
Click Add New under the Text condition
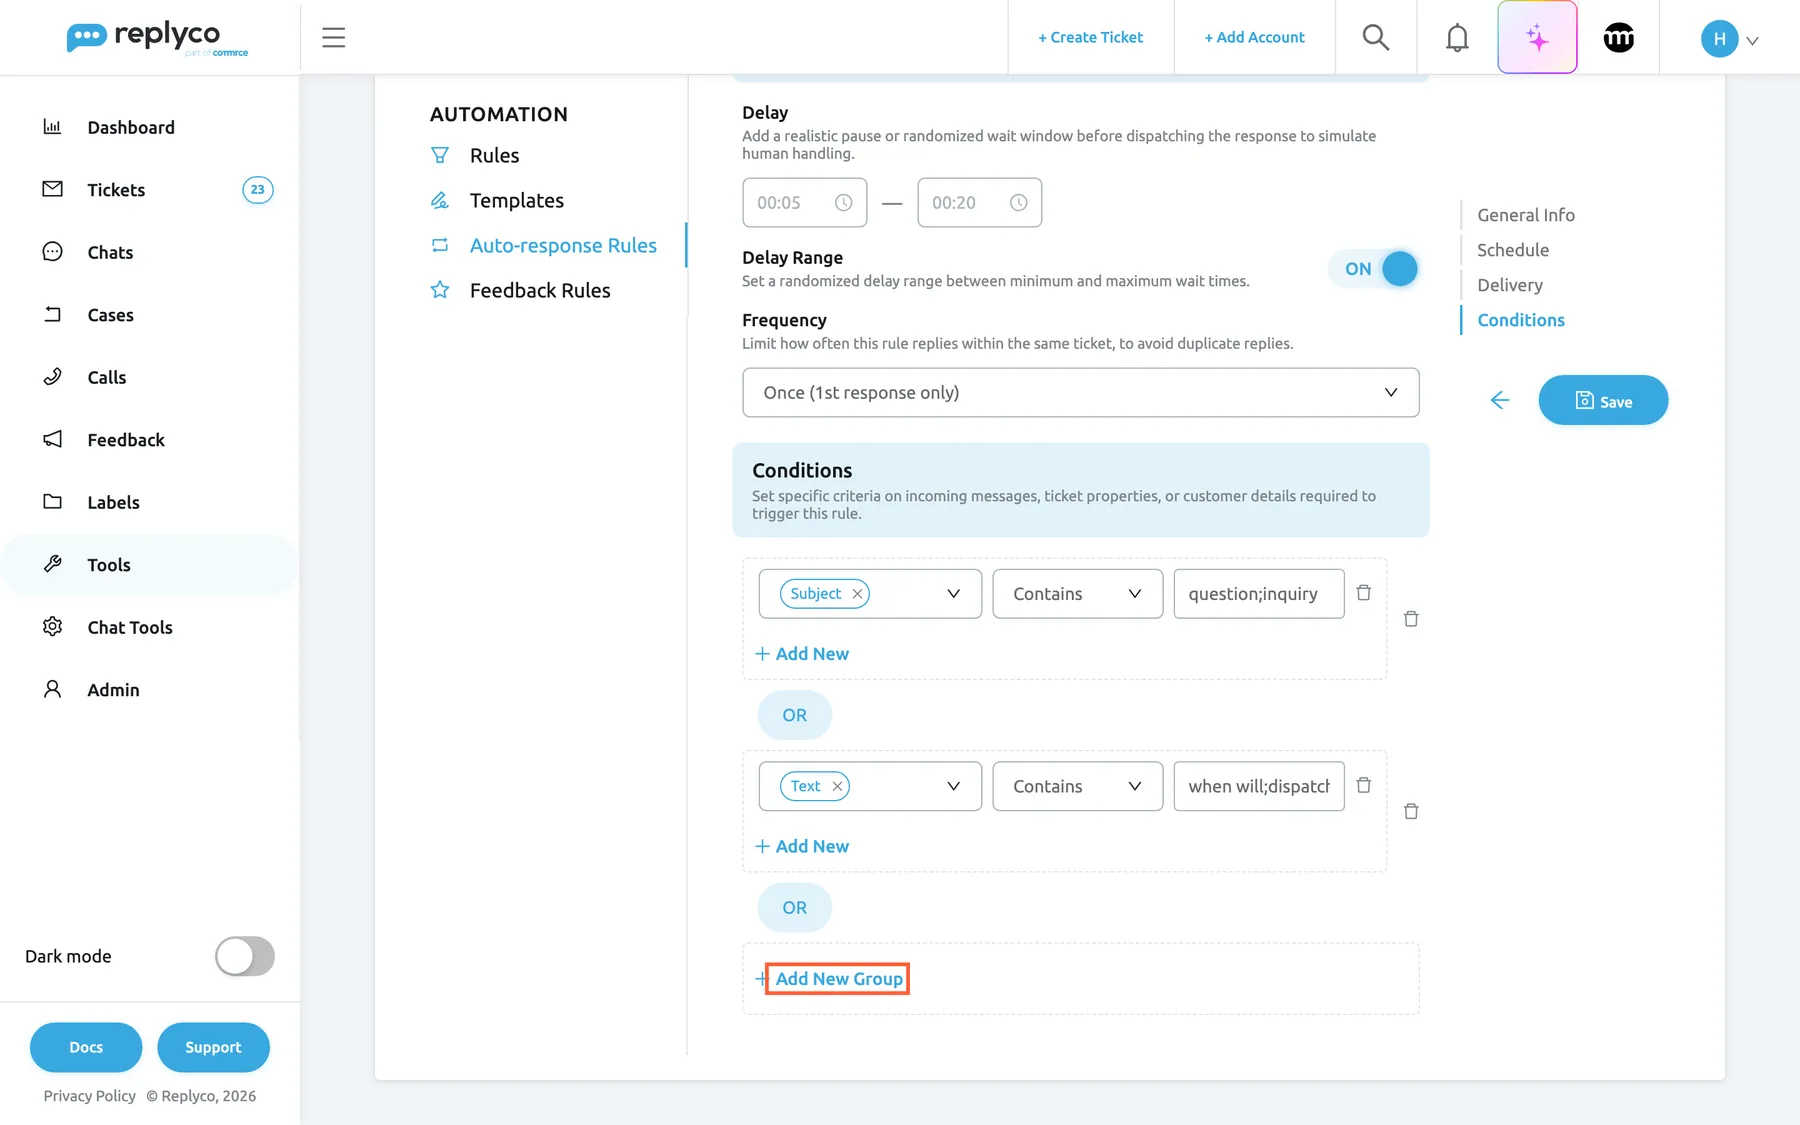pos(802,846)
